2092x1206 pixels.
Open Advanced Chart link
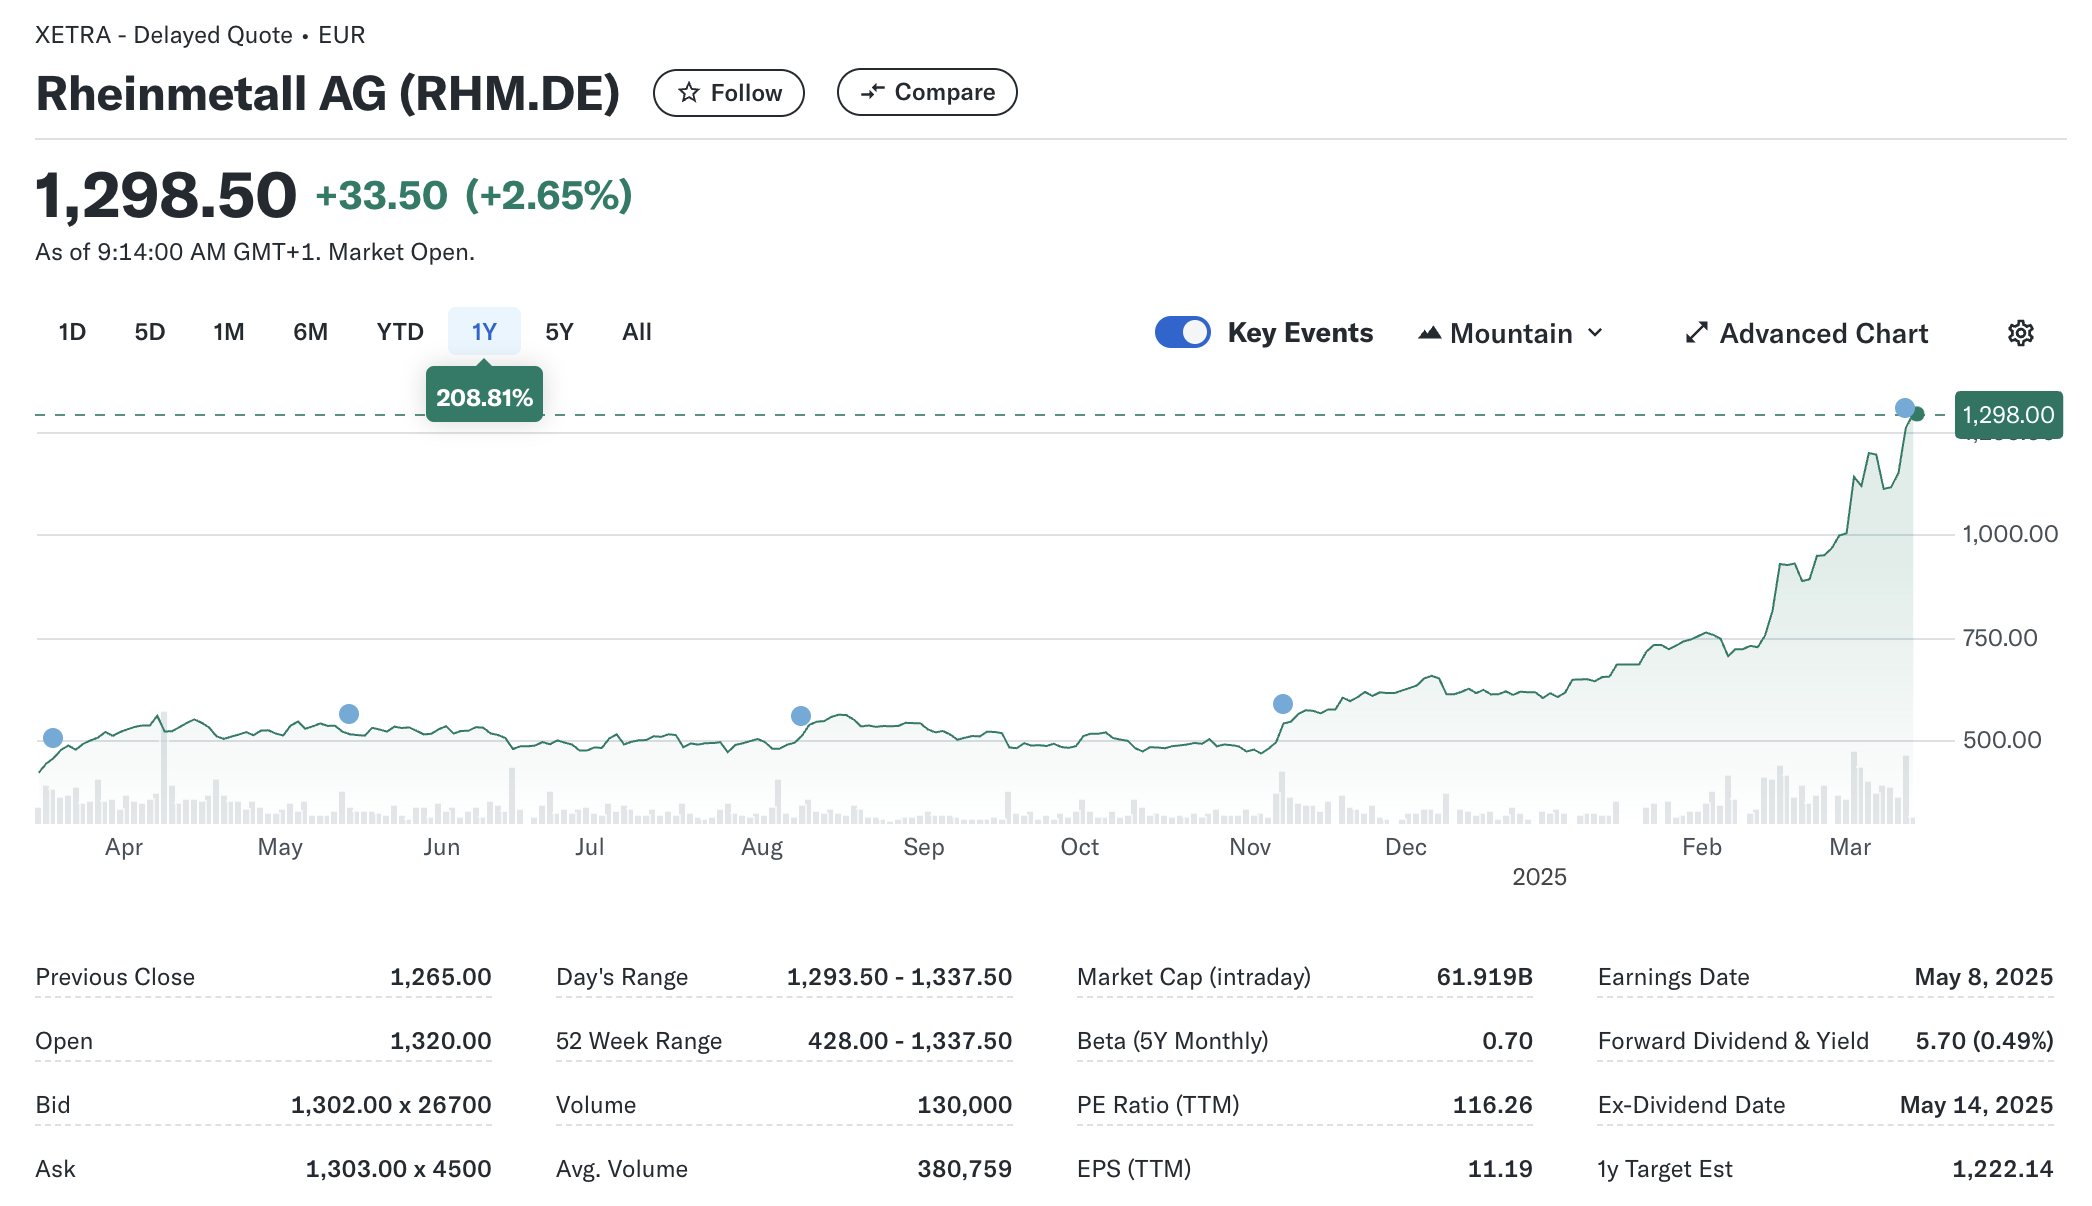(x=1823, y=333)
